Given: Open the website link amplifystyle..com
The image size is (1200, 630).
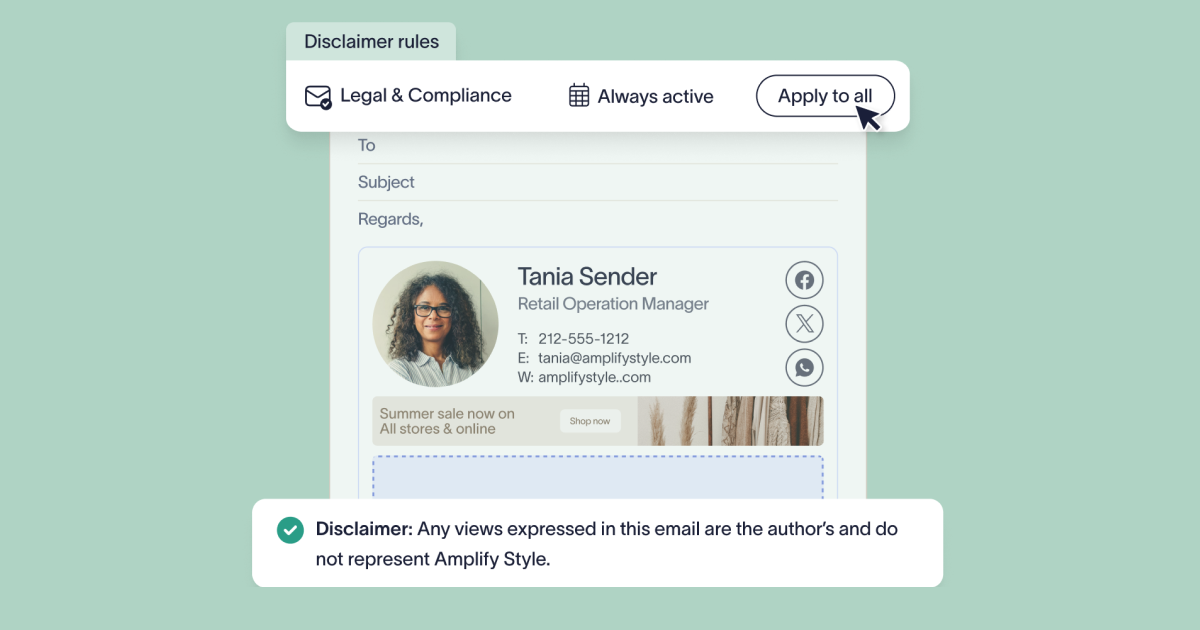Looking at the screenshot, I should pyautogui.click(x=594, y=377).
